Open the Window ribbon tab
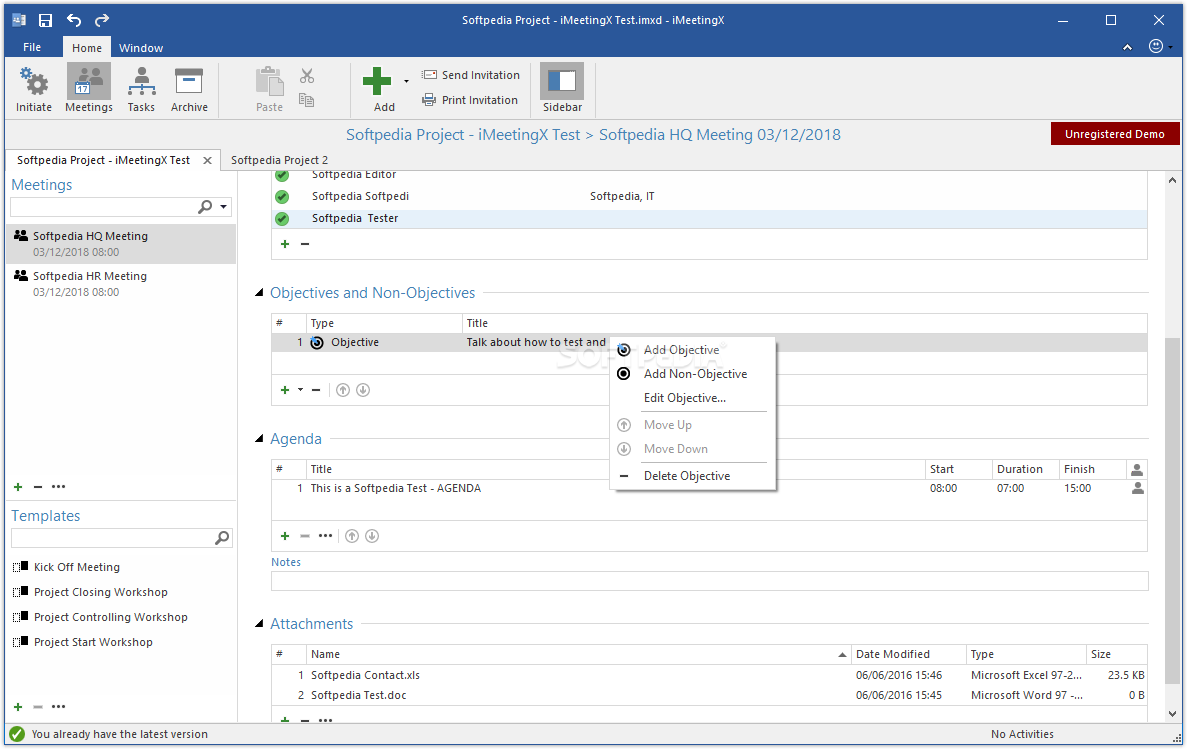The image size is (1187, 749). coord(141,48)
